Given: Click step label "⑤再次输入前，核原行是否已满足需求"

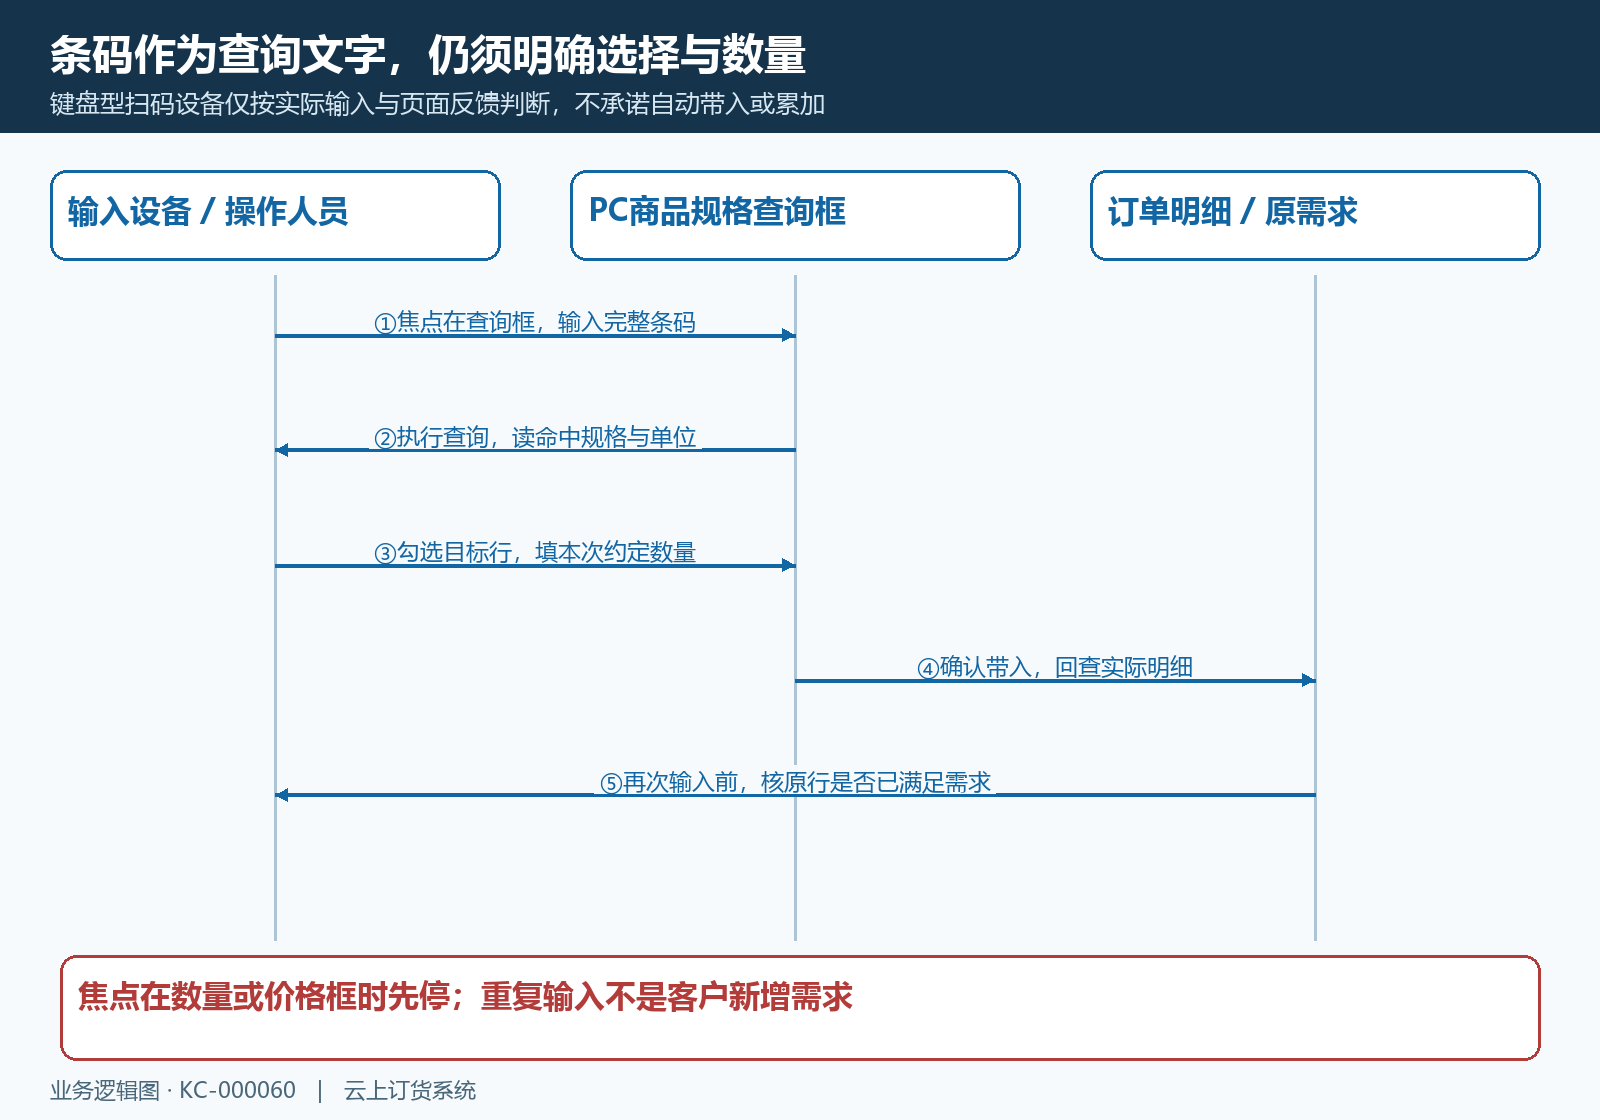Looking at the screenshot, I should [x=795, y=782].
